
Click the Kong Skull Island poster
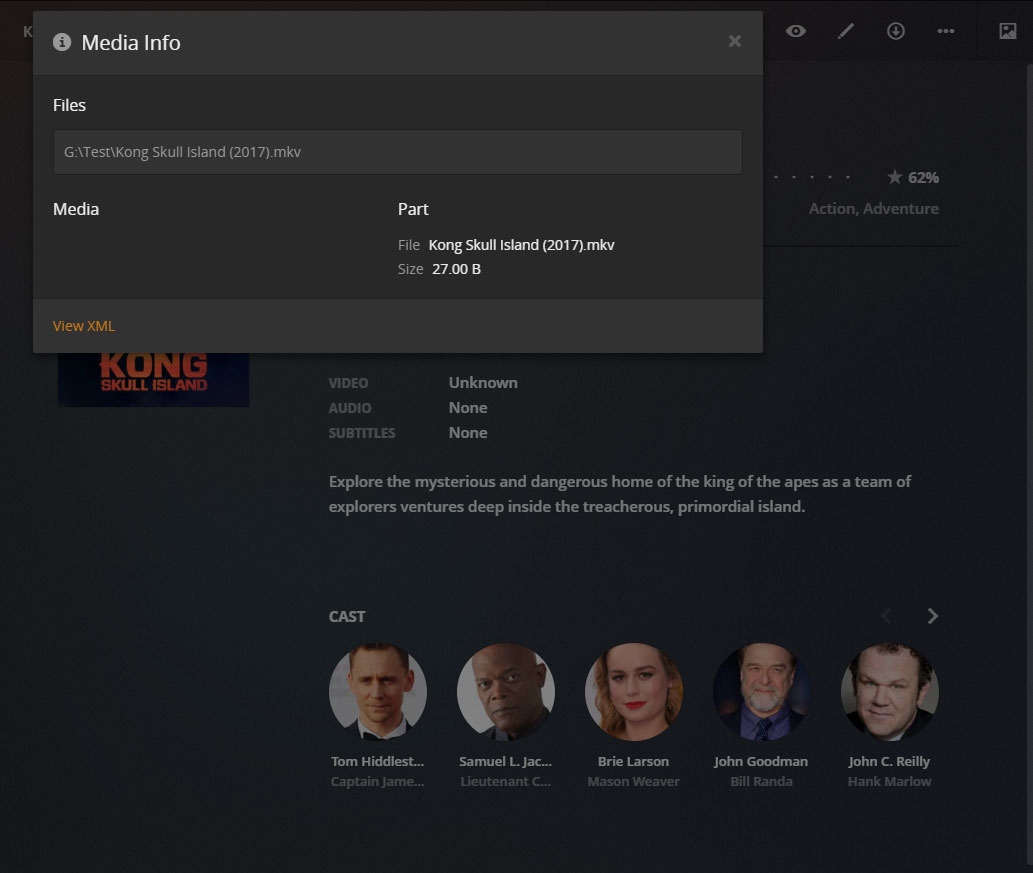coord(154,380)
